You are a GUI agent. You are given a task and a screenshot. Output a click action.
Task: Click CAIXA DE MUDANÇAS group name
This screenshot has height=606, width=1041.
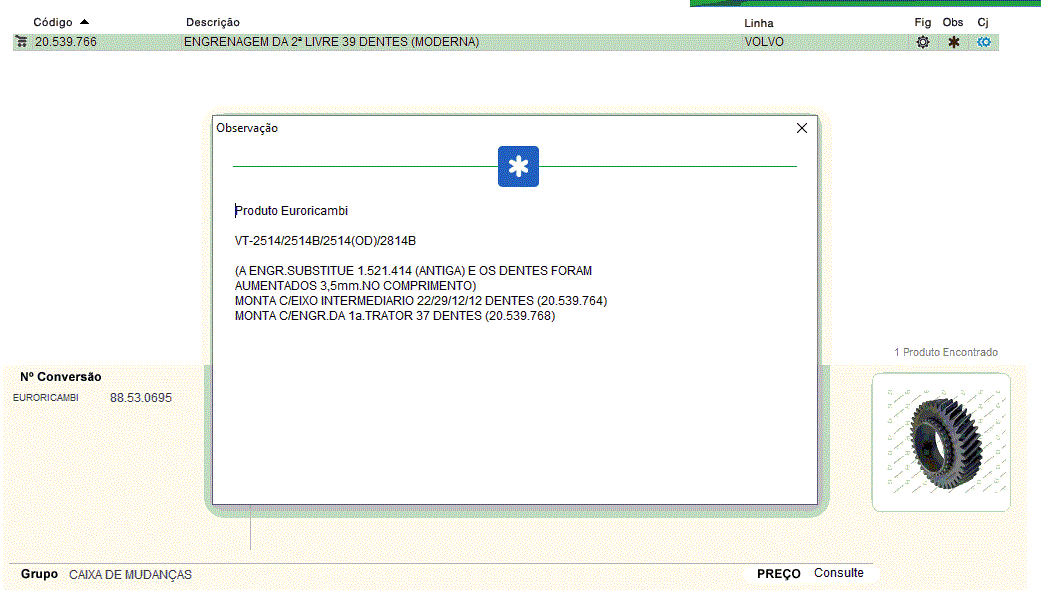click(130, 575)
